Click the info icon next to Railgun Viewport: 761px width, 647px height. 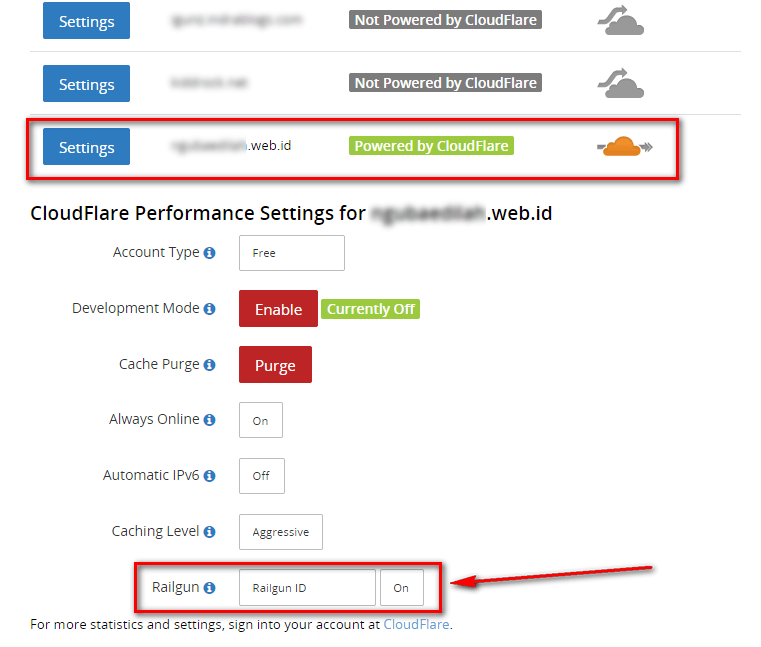point(209,588)
